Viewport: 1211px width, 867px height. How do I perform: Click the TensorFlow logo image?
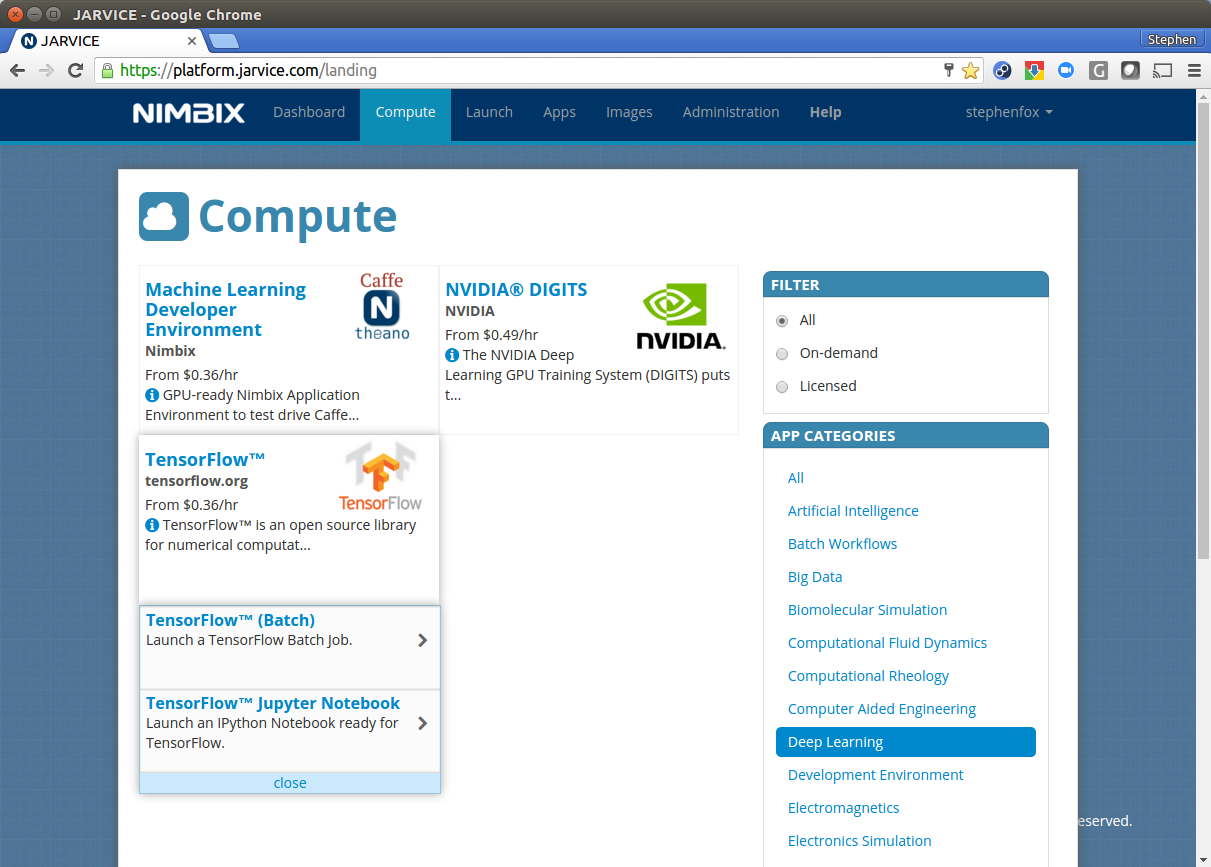[380, 478]
